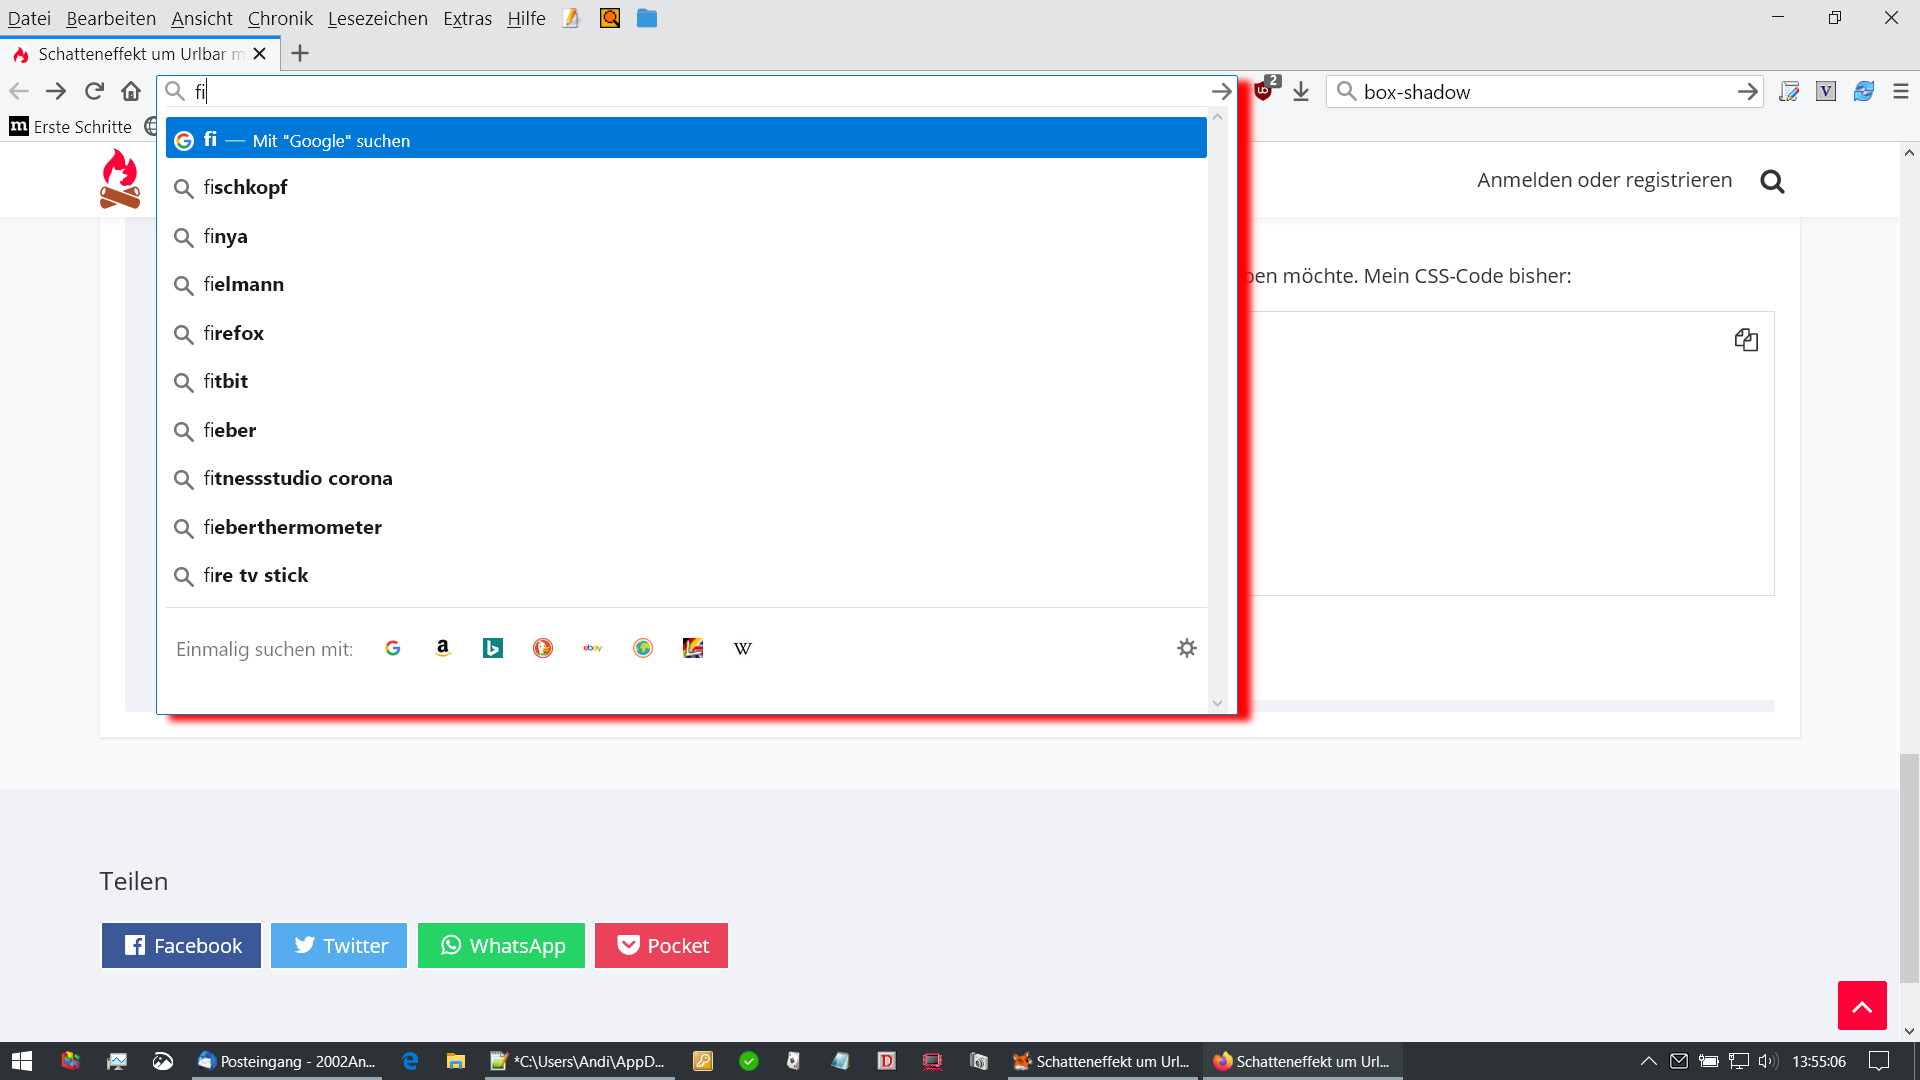Pick 'fire tv stick' suggestion
This screenshot has width=1920, height=1080.
point(256,576)
